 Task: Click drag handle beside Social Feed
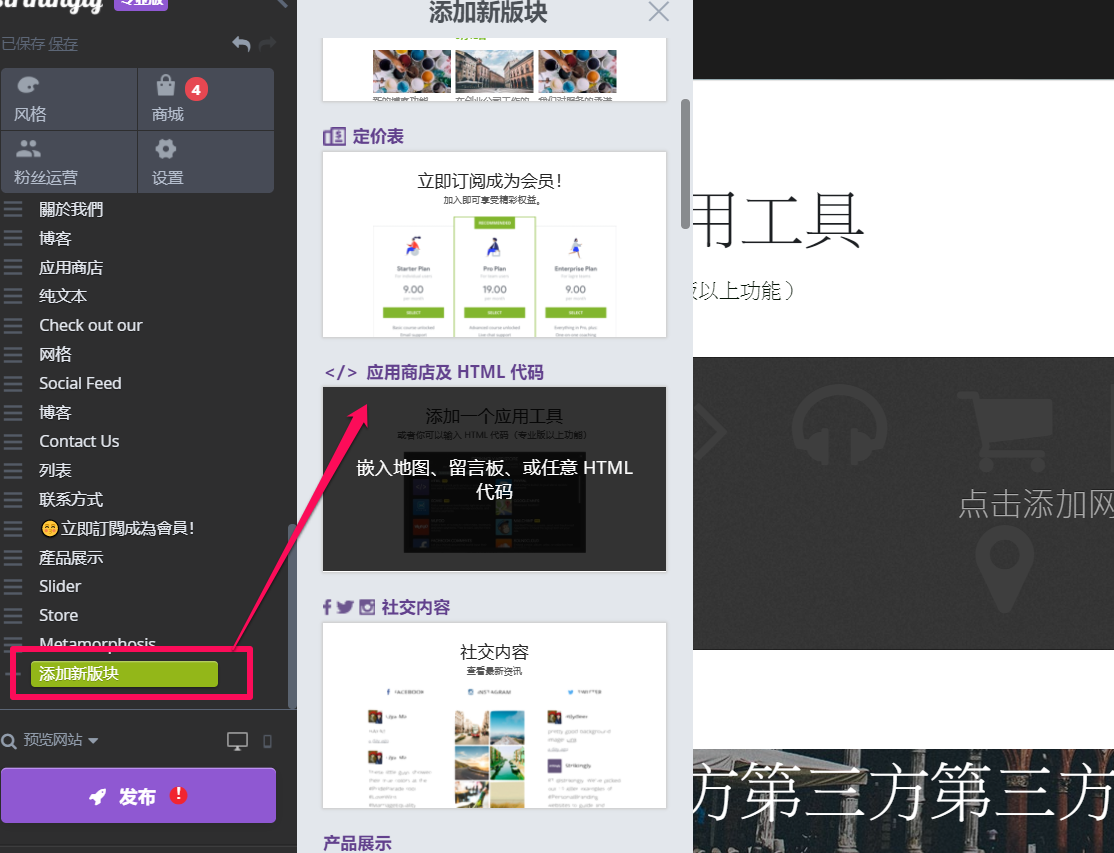click(x=13, y=384)
